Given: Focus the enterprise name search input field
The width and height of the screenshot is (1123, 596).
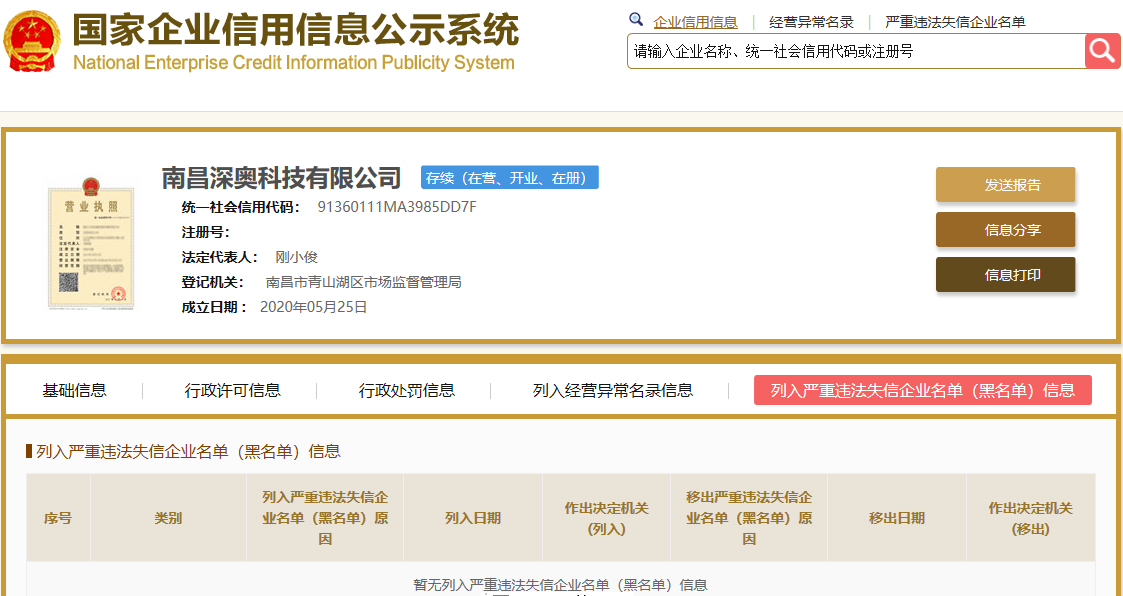Looking at the screenshot, I should (857, 51).
